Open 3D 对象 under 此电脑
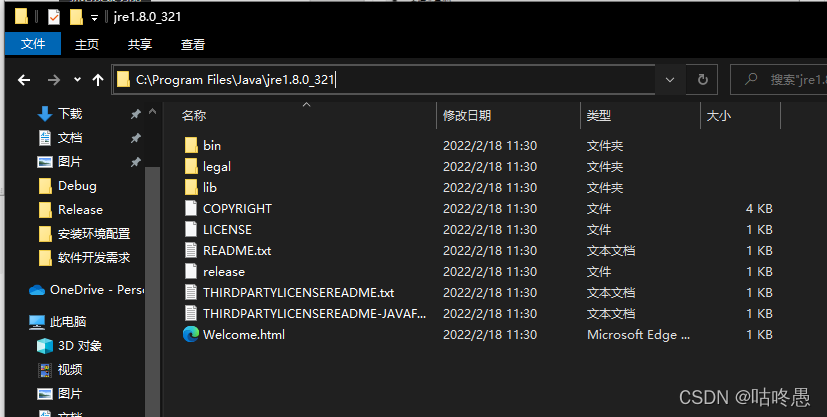Image resolution: width=827 pixels, height=417 pixels. click(80, 346)
